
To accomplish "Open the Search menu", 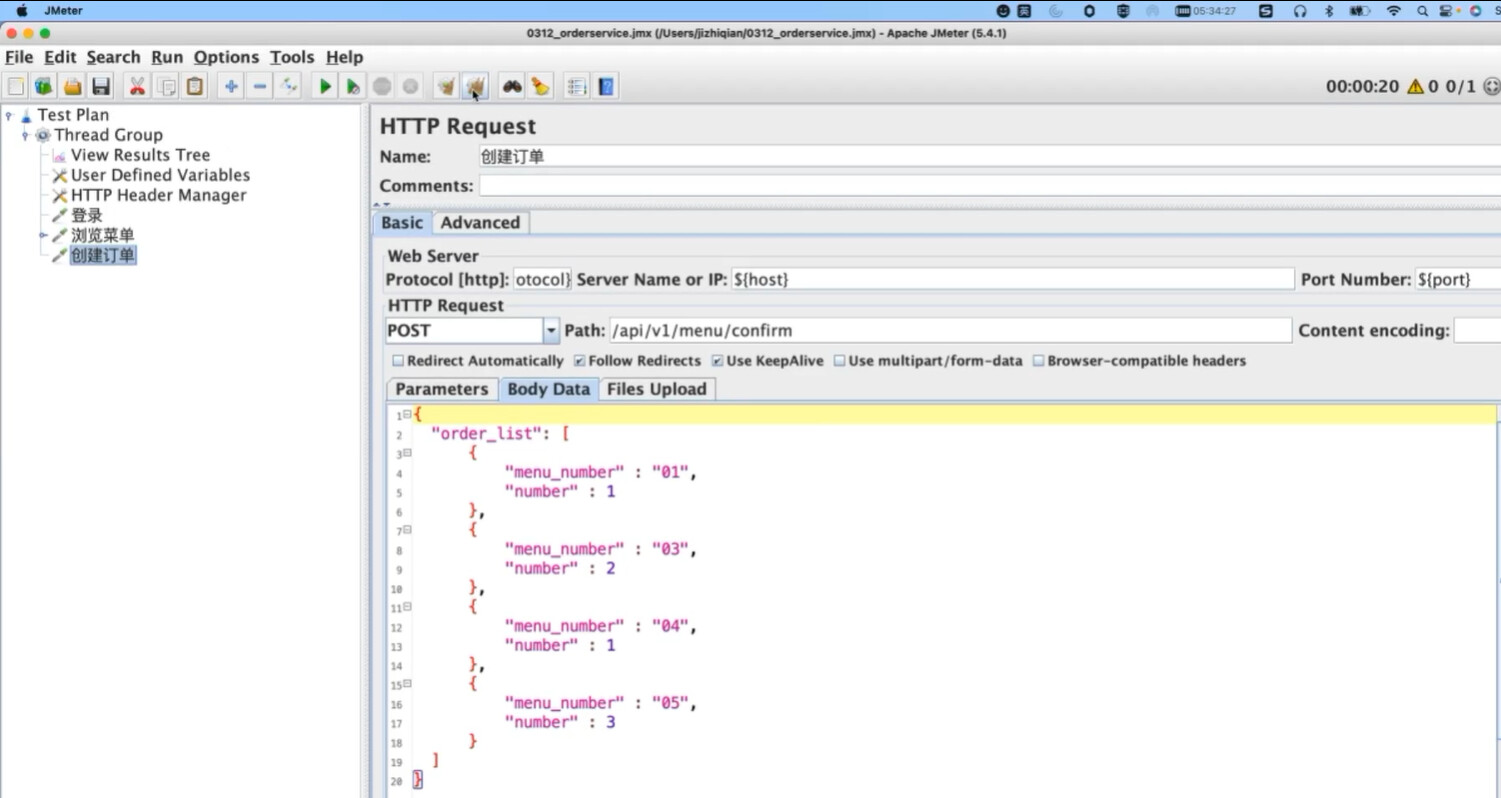I will point(113,58).
